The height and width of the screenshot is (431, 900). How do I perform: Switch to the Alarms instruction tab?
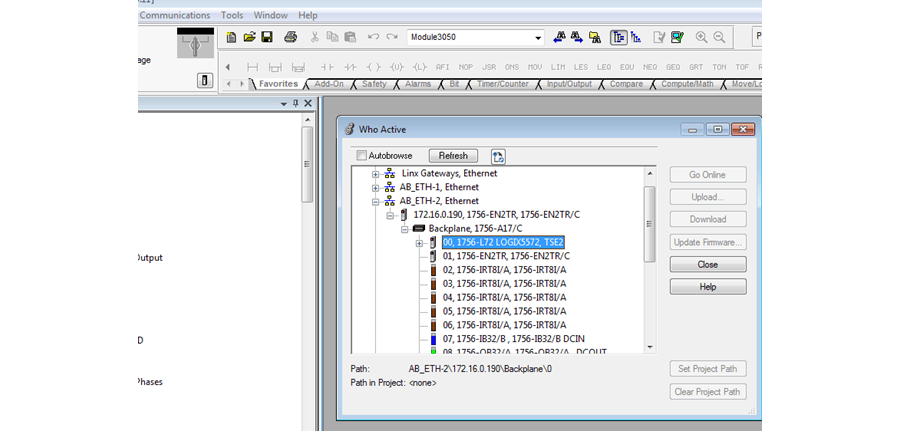click(418, 84)
